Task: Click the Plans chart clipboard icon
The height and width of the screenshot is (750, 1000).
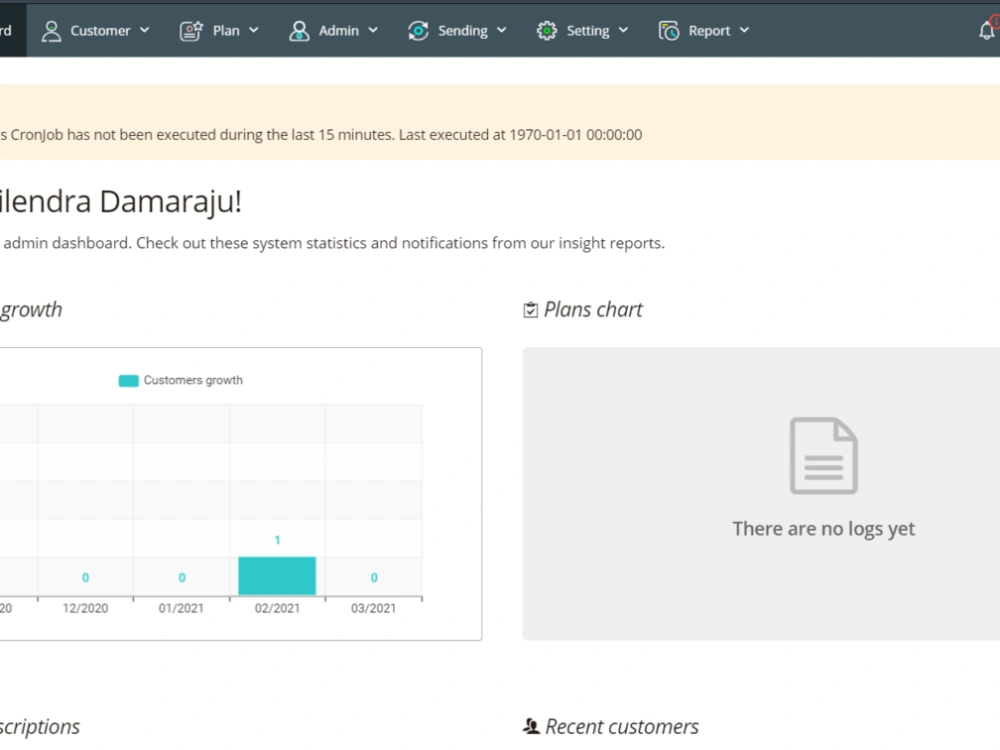Action: click(531, 310)
